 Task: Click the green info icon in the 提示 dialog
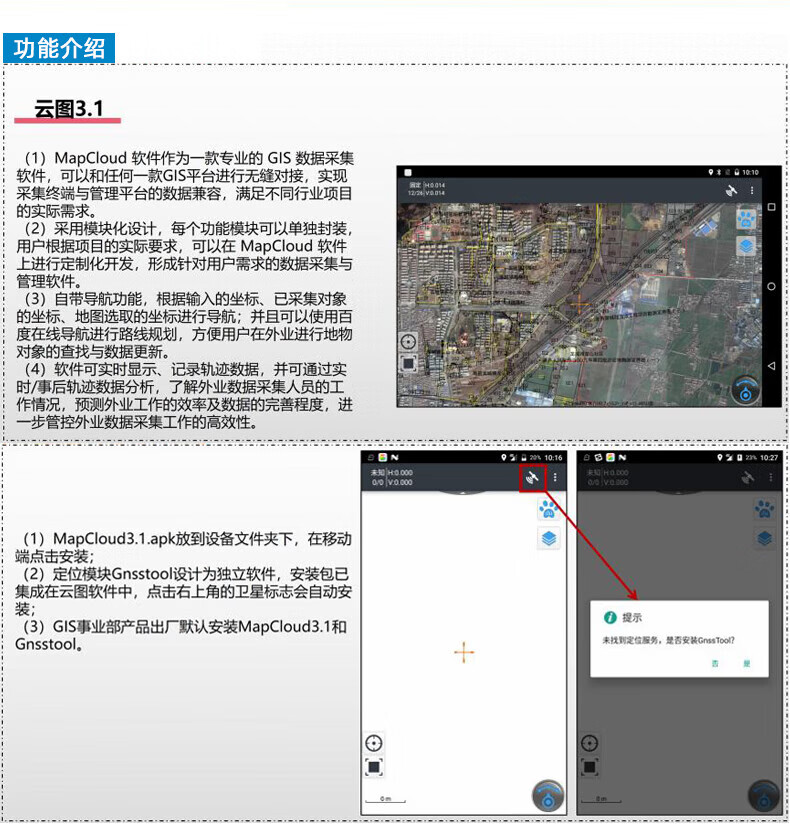610,617
